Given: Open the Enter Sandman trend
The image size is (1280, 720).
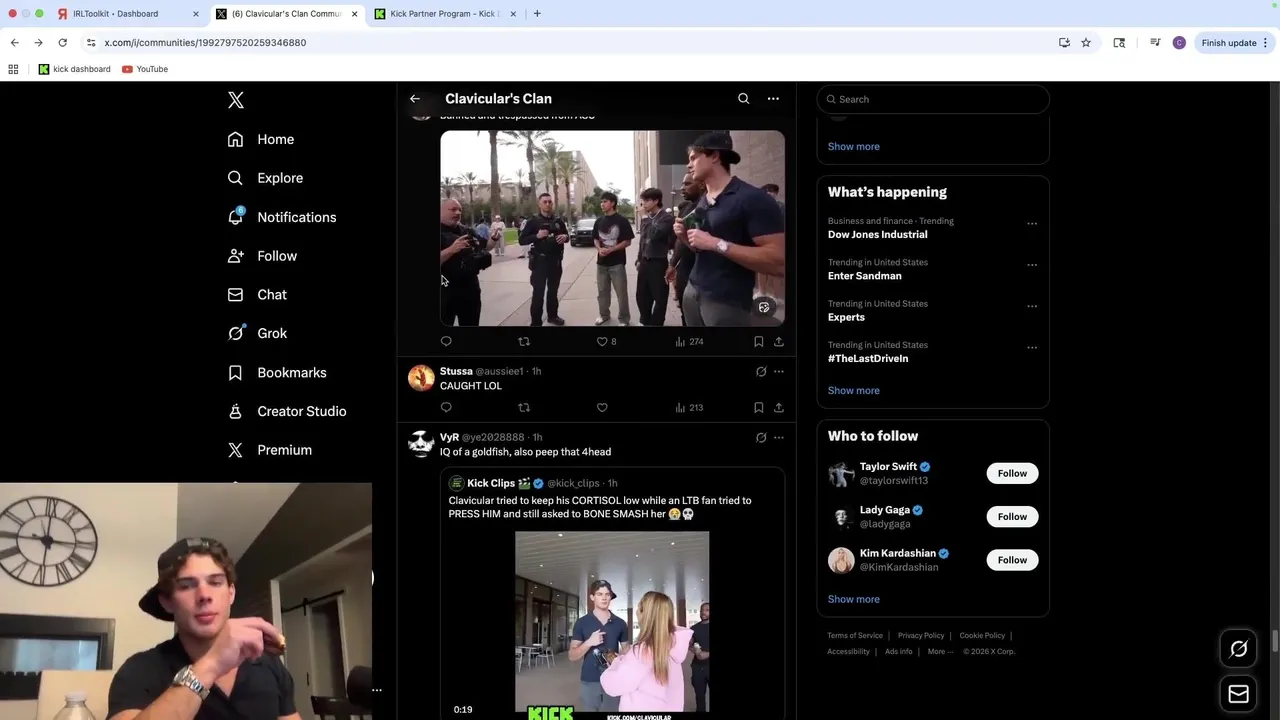Looking at the screenshot, I should tap(864, 276).
